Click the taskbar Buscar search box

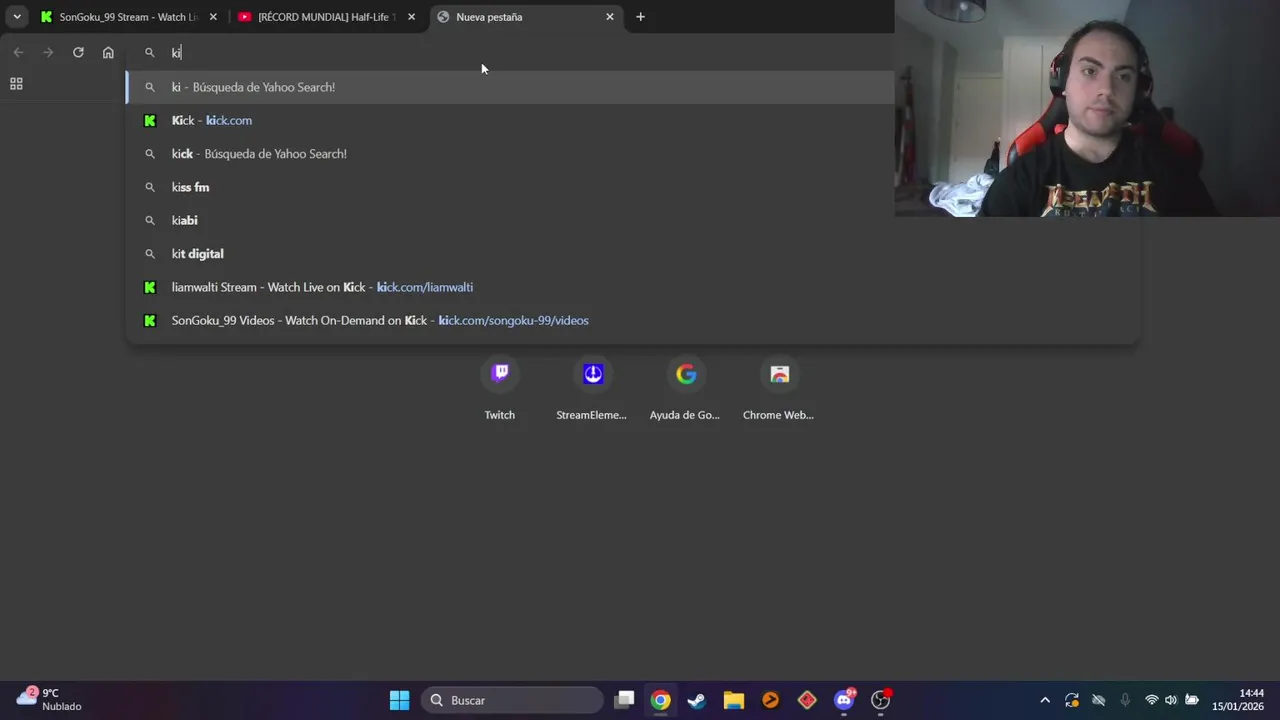click(x=512, y=700)
